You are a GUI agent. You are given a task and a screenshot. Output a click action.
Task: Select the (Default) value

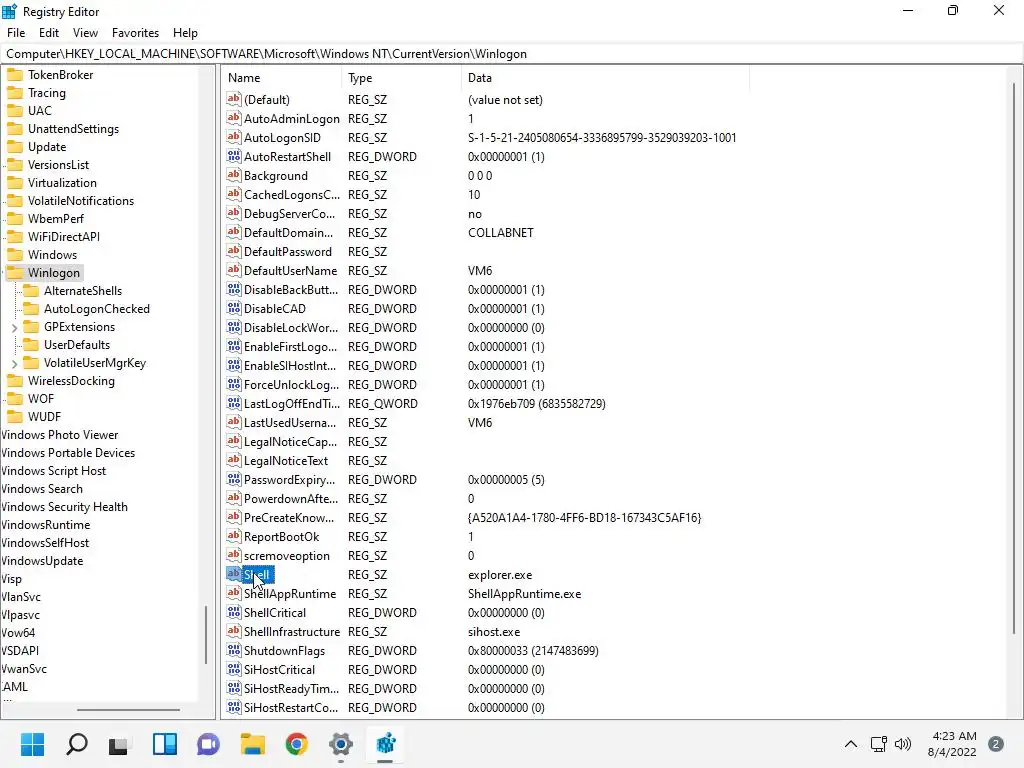266,99
